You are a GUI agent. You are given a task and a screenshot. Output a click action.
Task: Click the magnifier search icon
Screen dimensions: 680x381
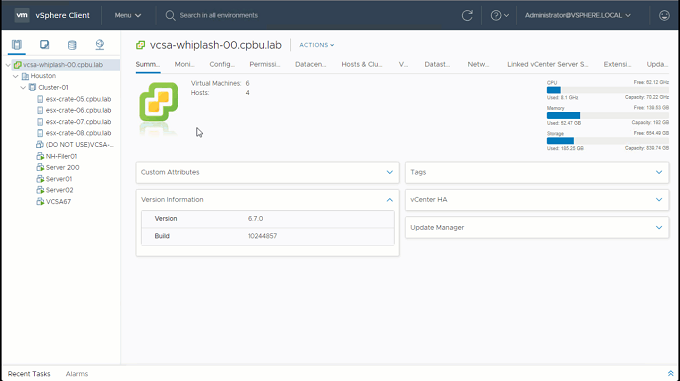[170, 16]
